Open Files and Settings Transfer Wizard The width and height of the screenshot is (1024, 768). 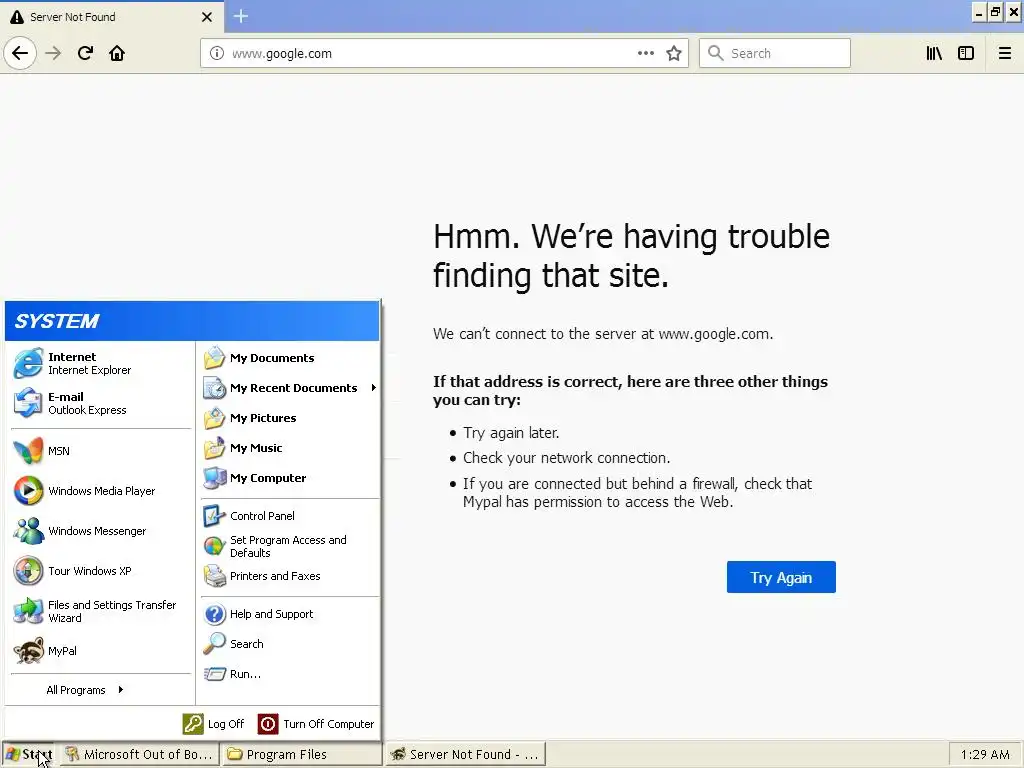click(x=101, y=611)
